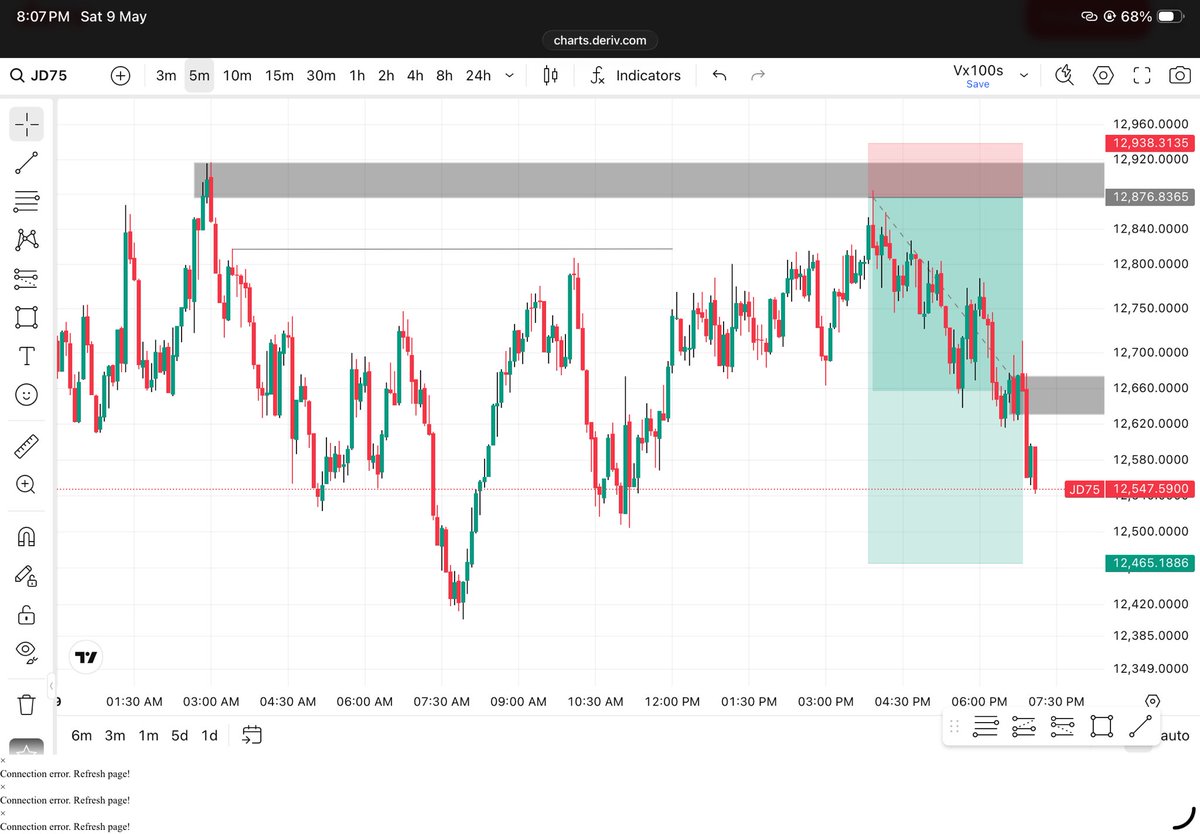Open the emoji icons tool
The width and height of the screenshot is (1200, 834).
tap(27, 395)
